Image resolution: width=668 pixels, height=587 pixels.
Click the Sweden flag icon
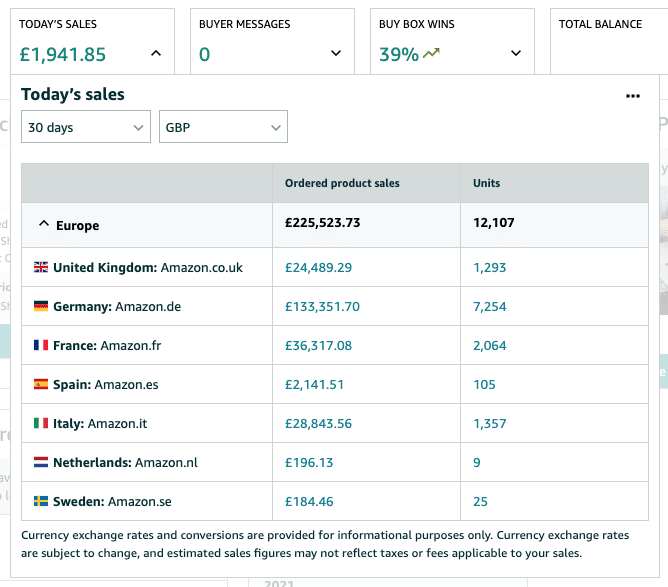41,501
